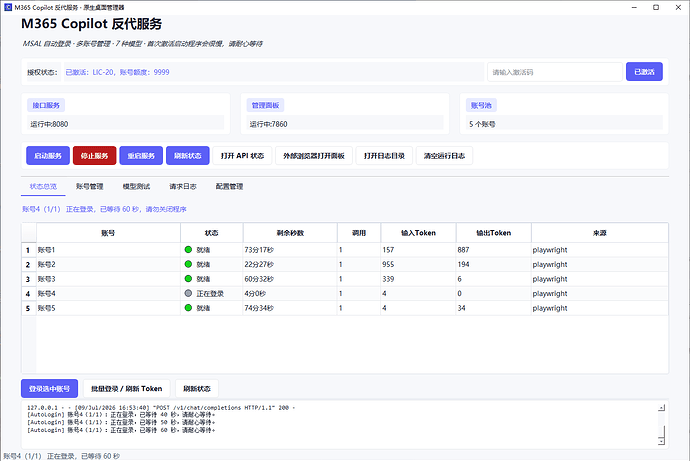Click the output token value 887
This screenshot has width=690, height=461.
tap(463, 250)
